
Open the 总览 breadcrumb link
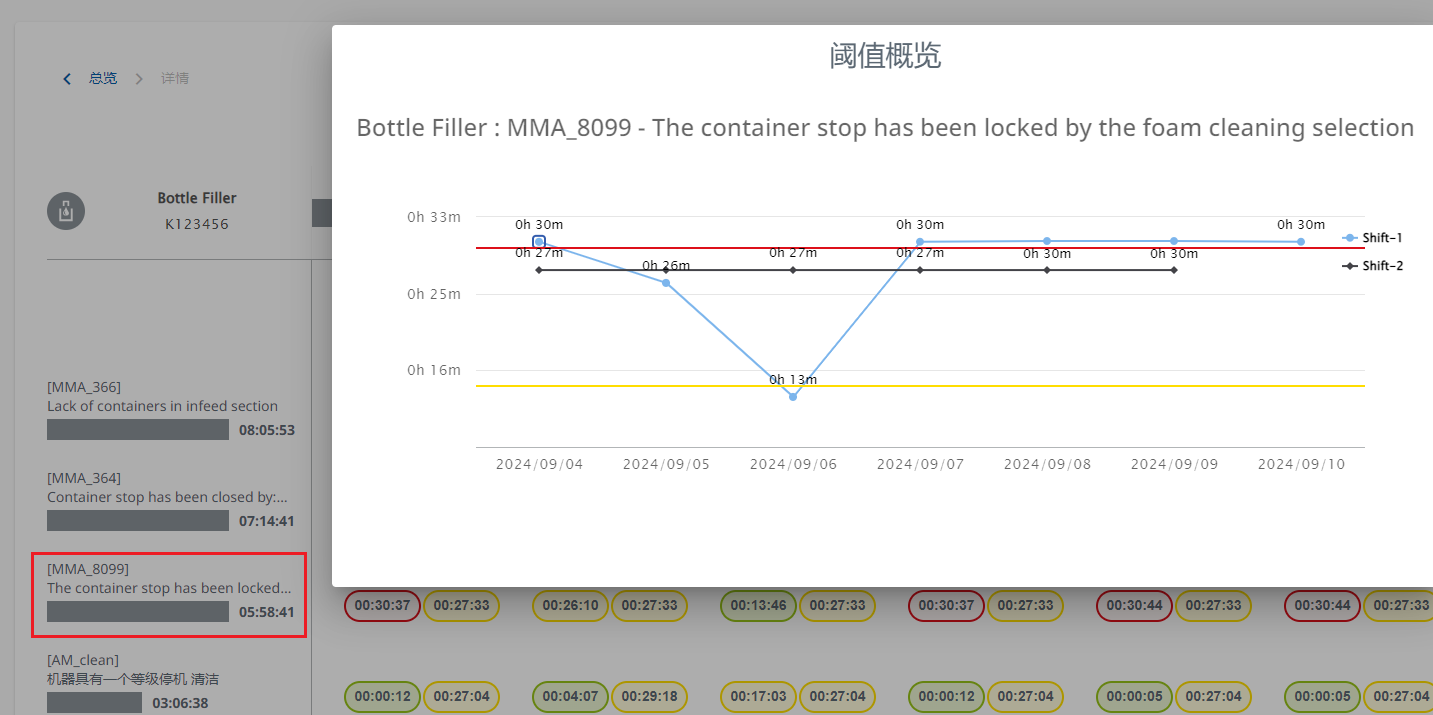103,78
